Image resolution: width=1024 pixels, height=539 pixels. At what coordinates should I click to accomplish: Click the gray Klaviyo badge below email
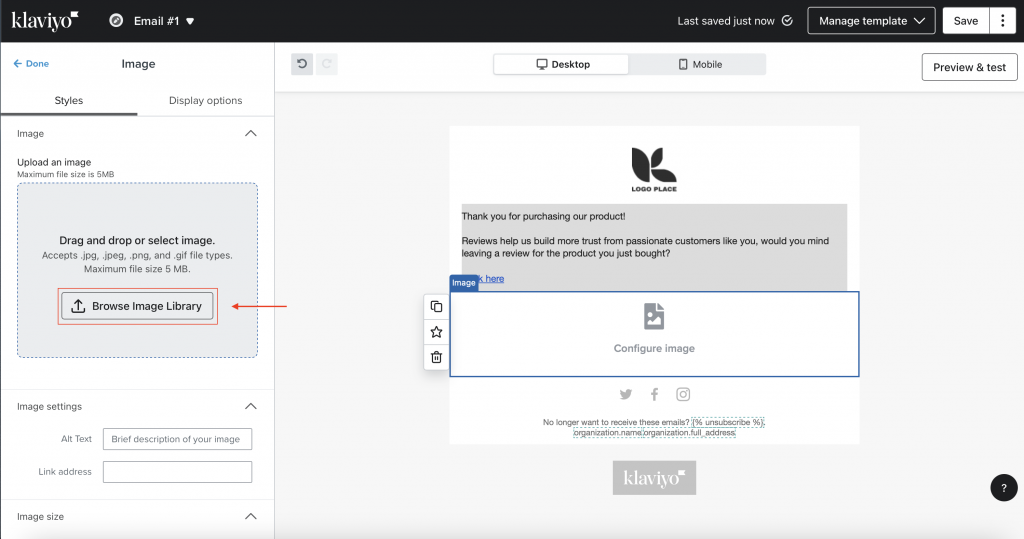click(654, 478)
